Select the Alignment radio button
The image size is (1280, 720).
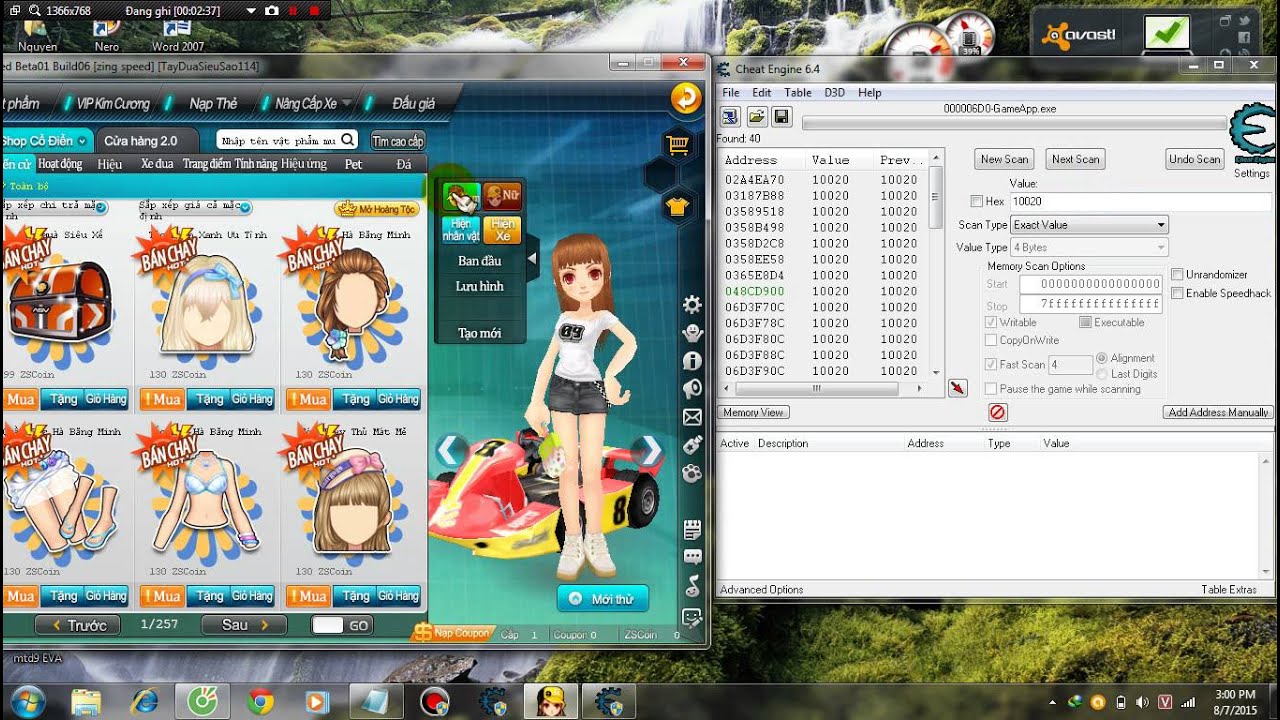coord(1102,358)
